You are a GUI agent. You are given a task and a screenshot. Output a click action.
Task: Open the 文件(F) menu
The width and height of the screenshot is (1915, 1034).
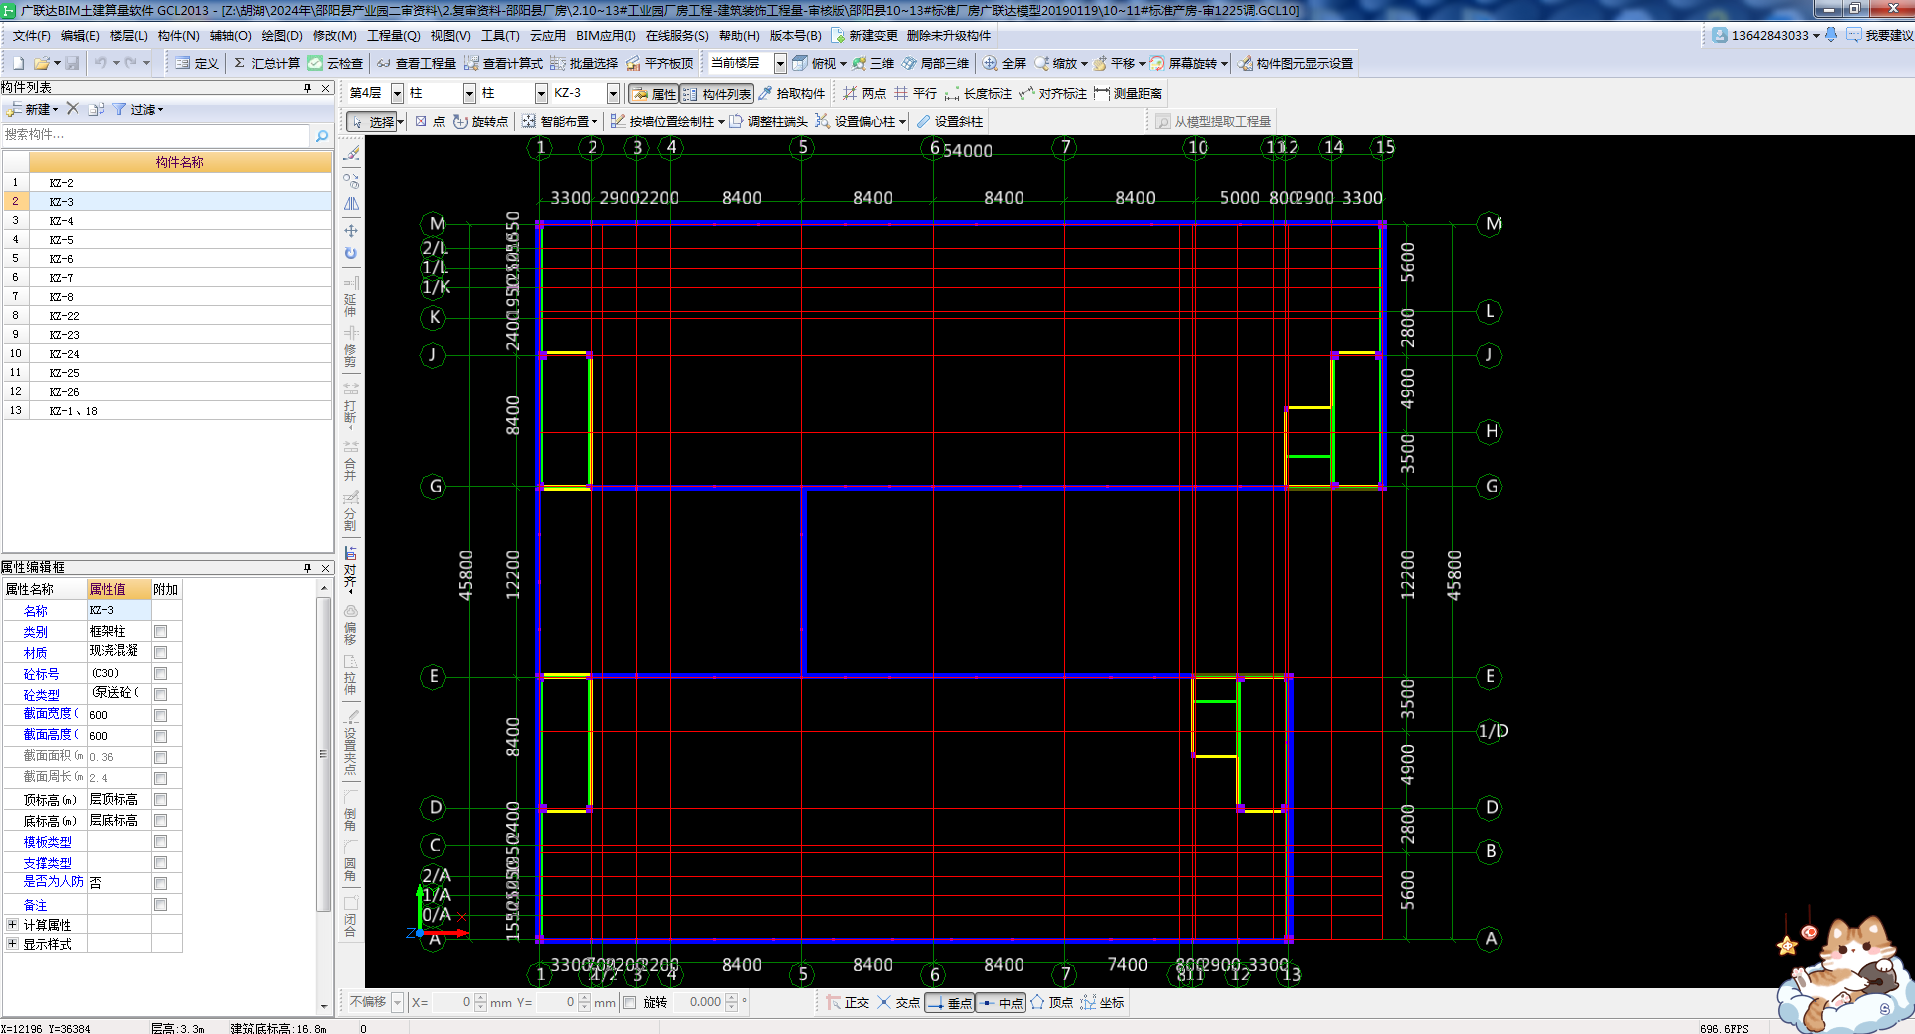31,35
